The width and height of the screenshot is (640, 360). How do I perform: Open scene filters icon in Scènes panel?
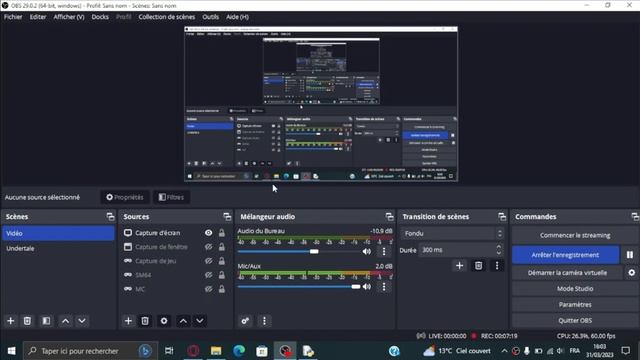tap(47, 321)
